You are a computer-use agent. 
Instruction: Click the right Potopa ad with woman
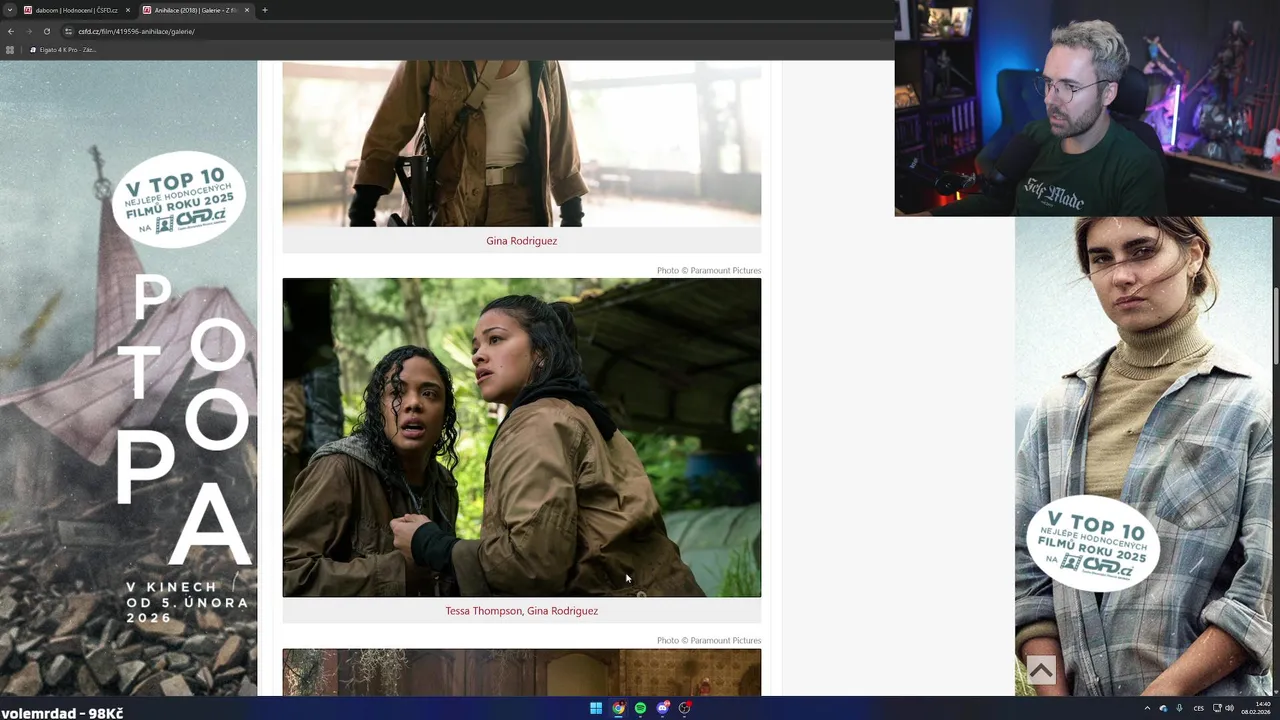1143,457
